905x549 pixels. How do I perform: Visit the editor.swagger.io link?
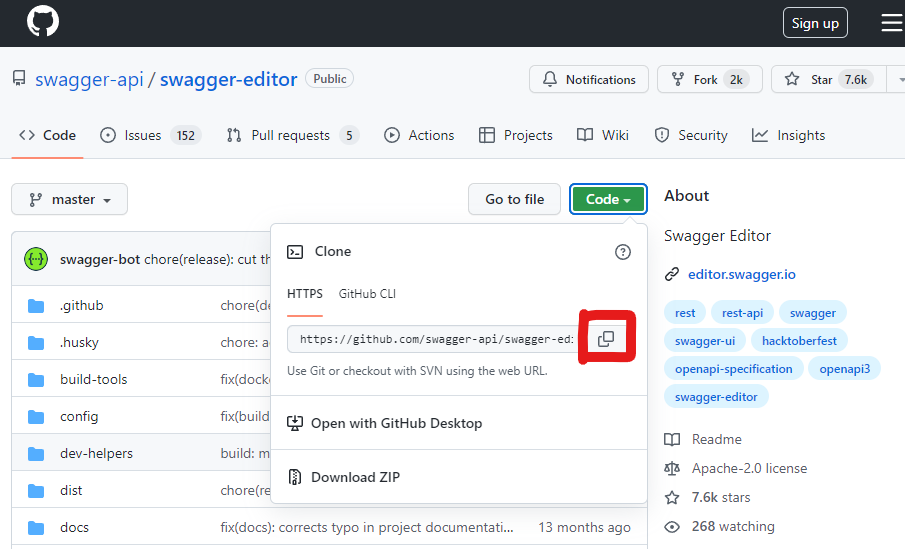click(x=742, y=274)
